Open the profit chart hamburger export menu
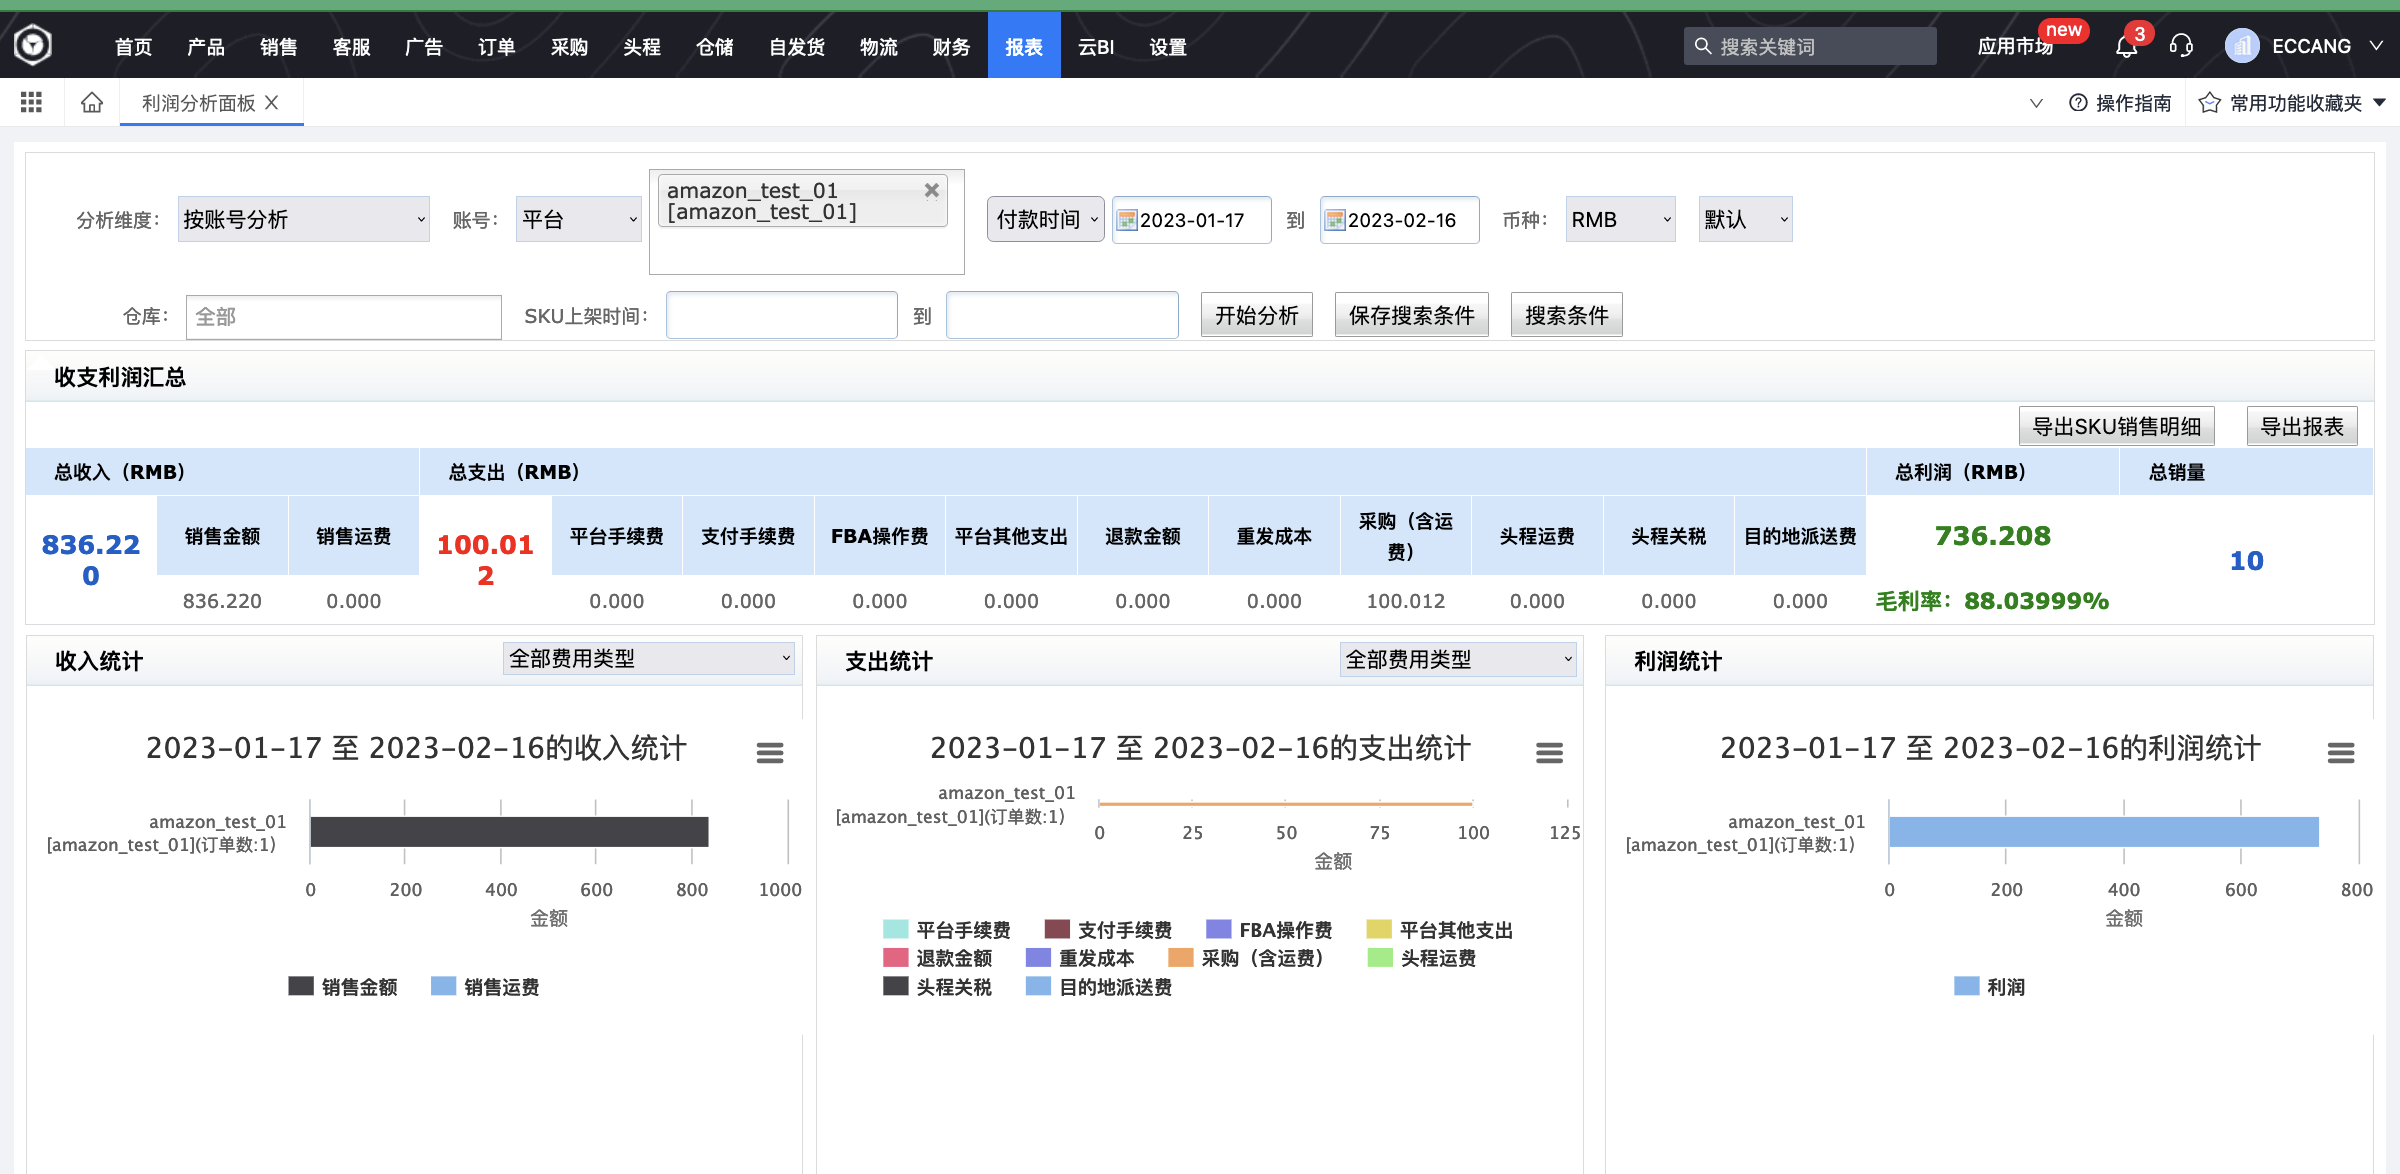Screen dimensions: 2400x1174 [x=2340, y=752]
